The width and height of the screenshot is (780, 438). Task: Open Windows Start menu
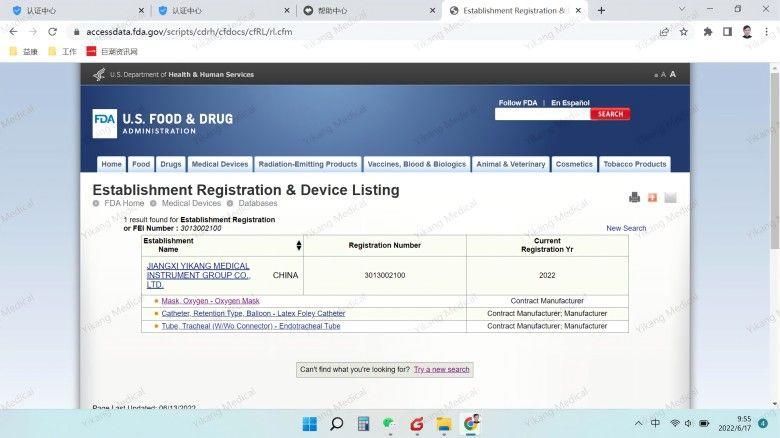pyautogui.click(x=310, y=424)
